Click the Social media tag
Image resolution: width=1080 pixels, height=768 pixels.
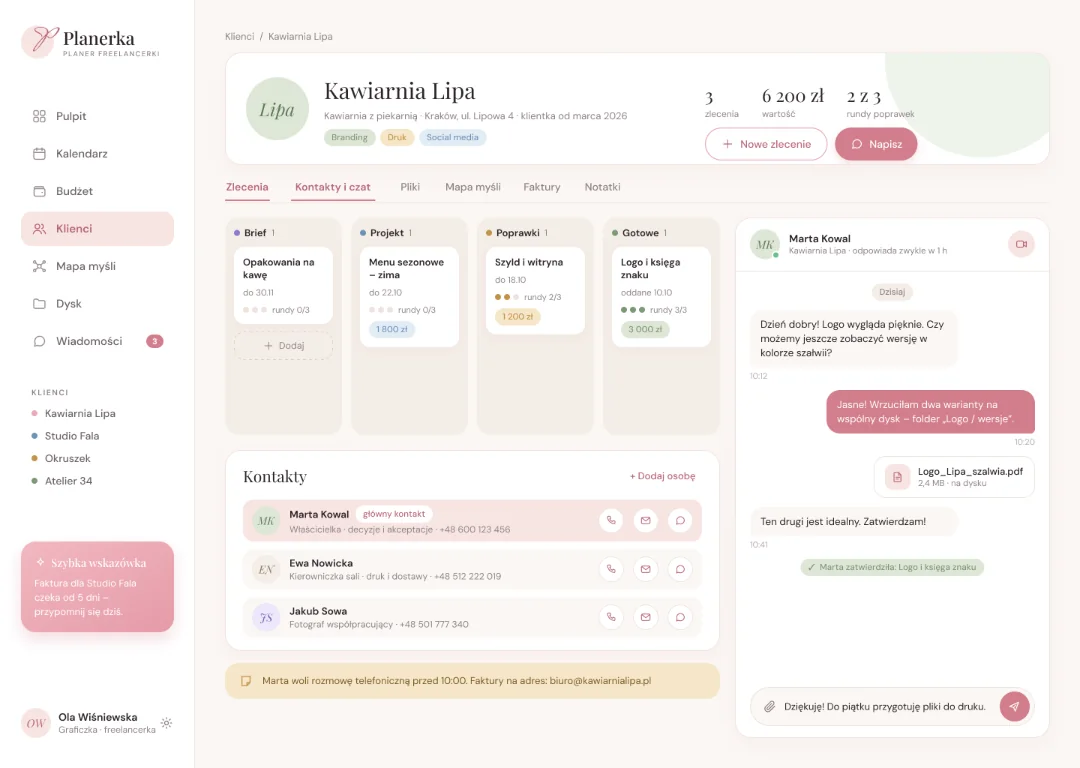(453, 138)
